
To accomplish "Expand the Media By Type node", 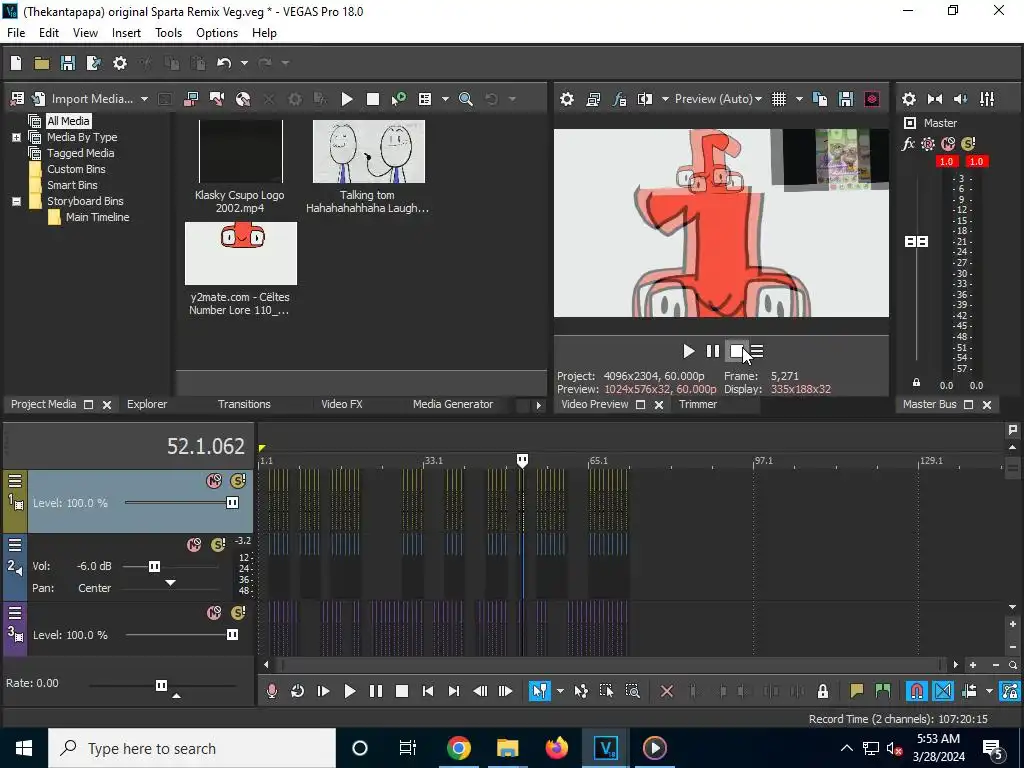I will 16,137.
